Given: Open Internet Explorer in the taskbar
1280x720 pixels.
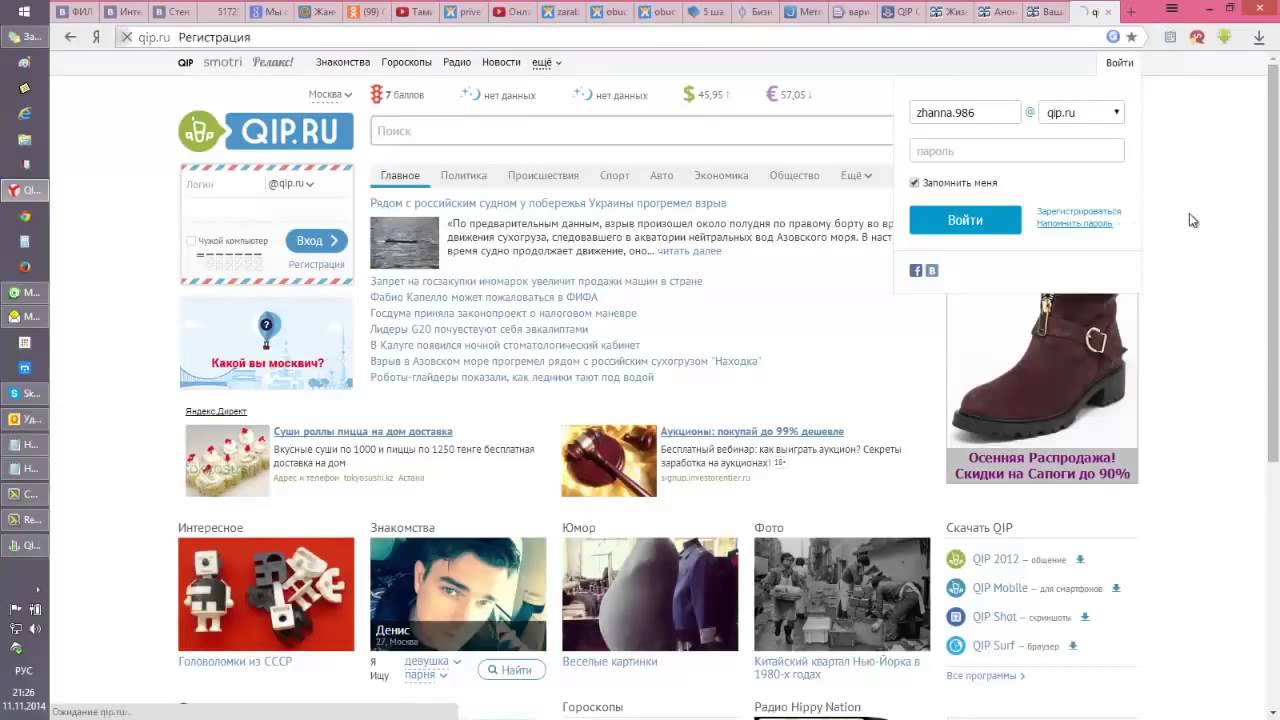Looking at the screenshot, I should pos(25,114).
